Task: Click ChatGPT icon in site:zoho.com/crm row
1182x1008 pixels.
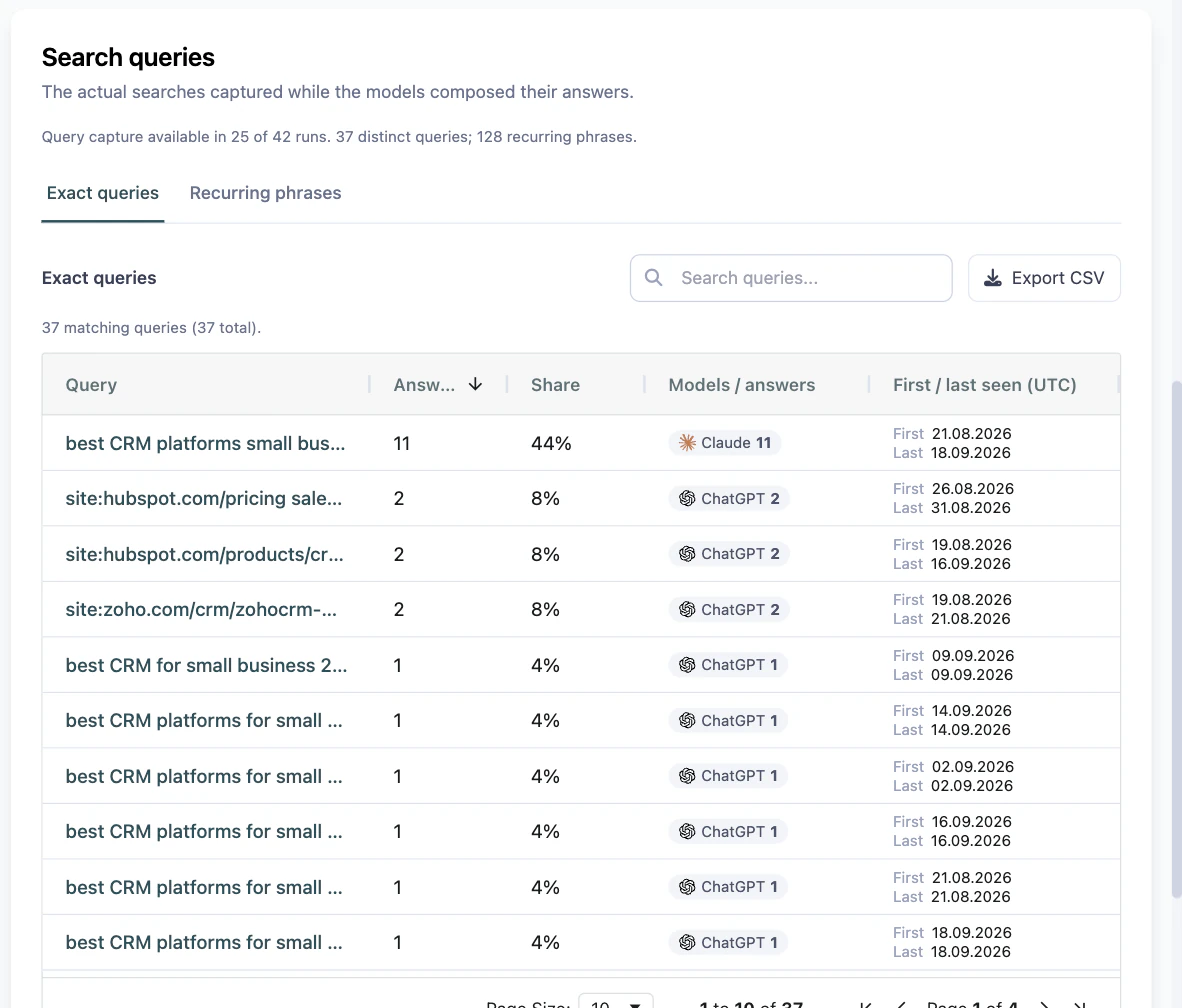Action: click(687, 609)
